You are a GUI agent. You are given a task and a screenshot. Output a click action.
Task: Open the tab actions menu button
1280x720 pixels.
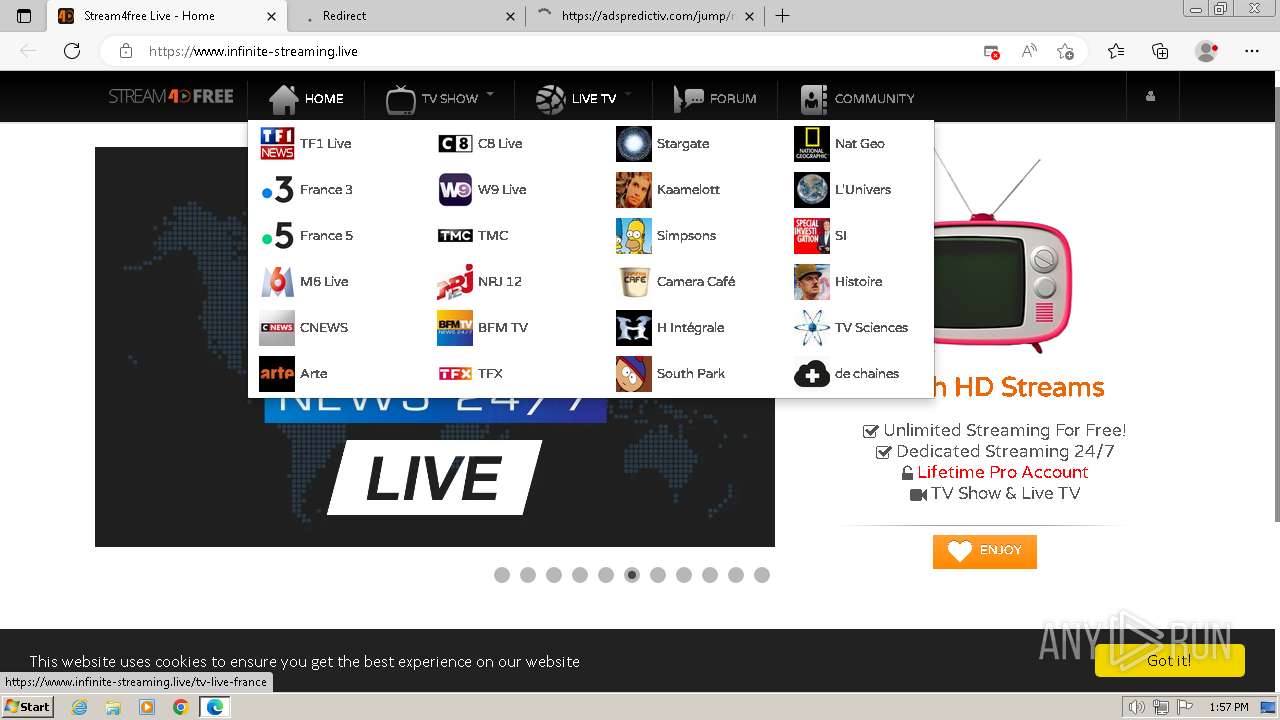point(24,16)
